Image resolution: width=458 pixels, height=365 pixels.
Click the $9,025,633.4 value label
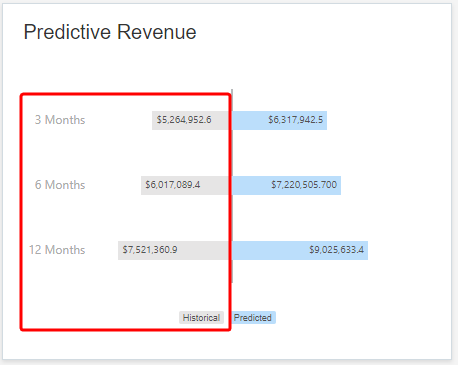337,250
